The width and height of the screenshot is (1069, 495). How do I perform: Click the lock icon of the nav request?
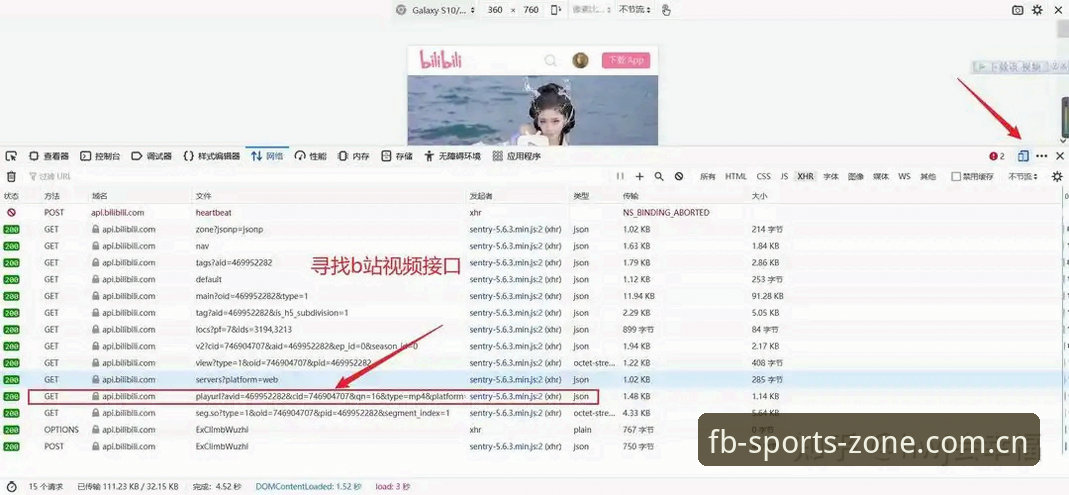(x=96, y=246)
